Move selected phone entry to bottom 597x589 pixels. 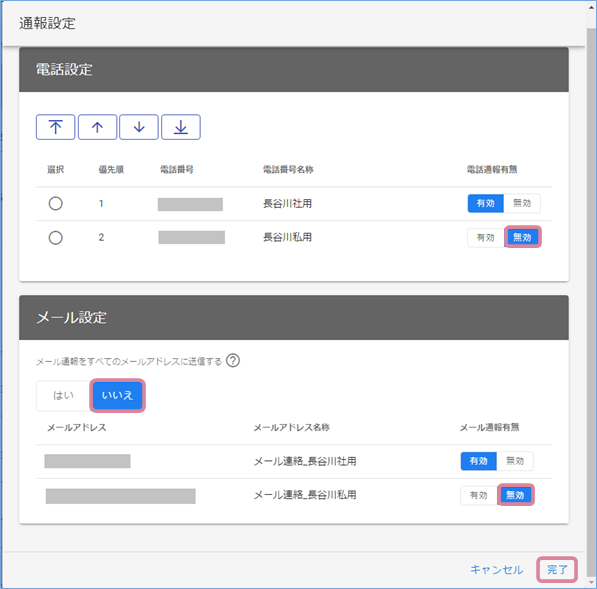tap(181, 127)
